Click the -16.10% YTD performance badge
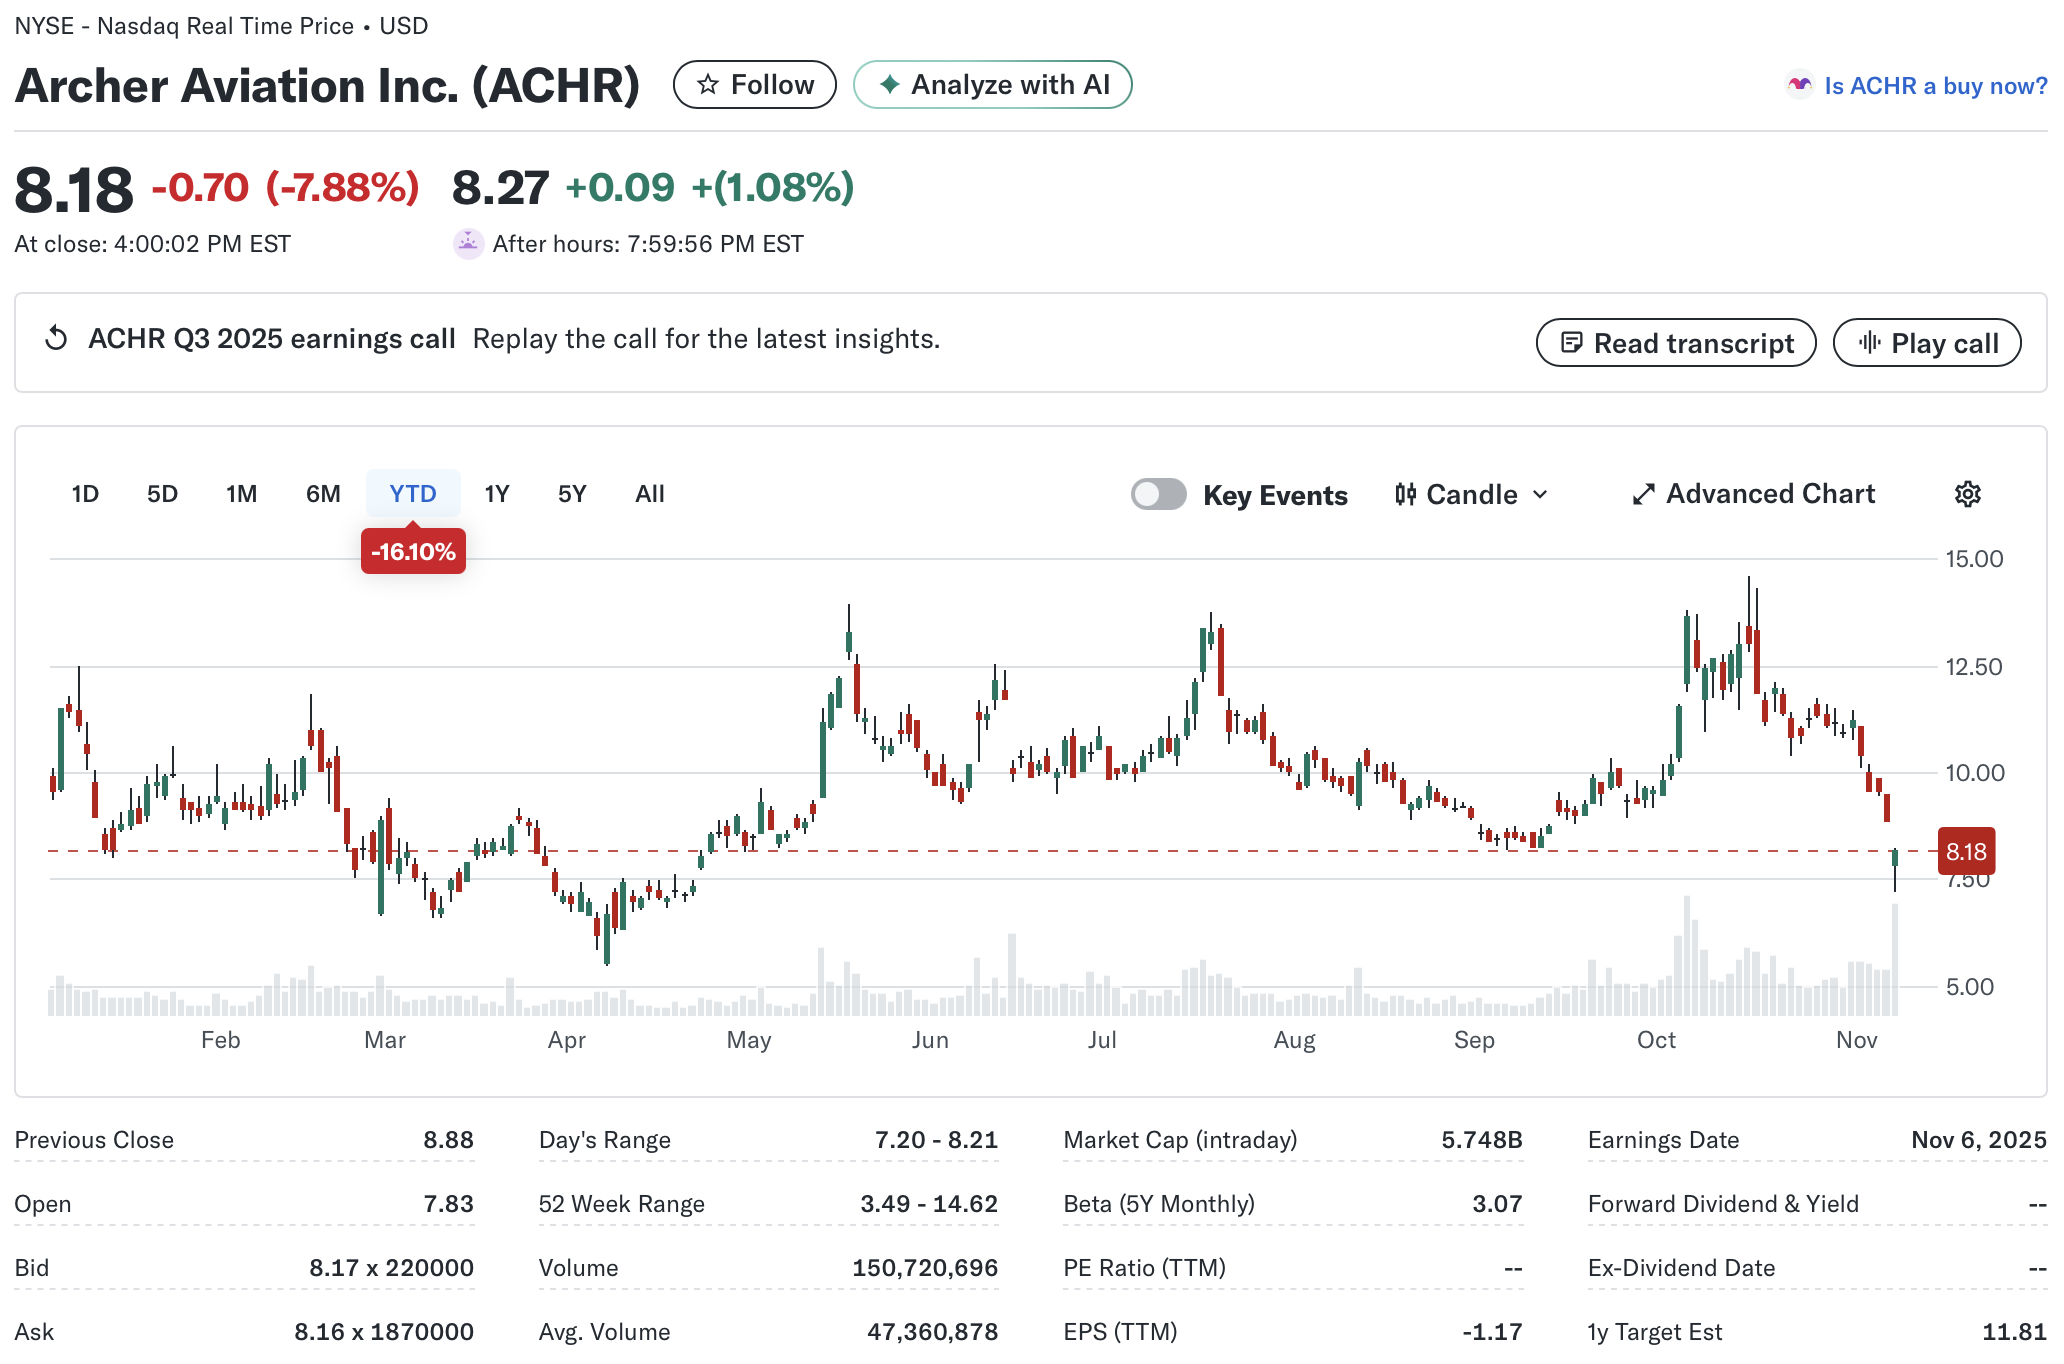The image size is (2064, 1364). click(x=413, y=552)
